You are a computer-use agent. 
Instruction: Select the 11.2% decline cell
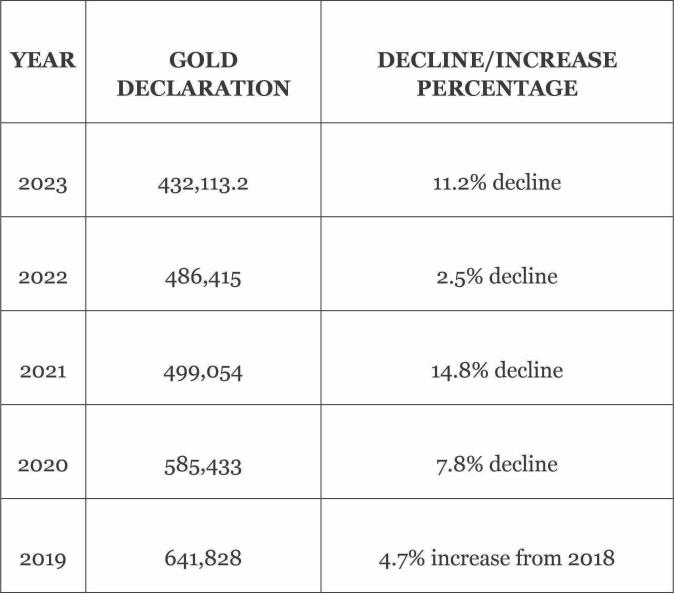(x=497, y=183)
